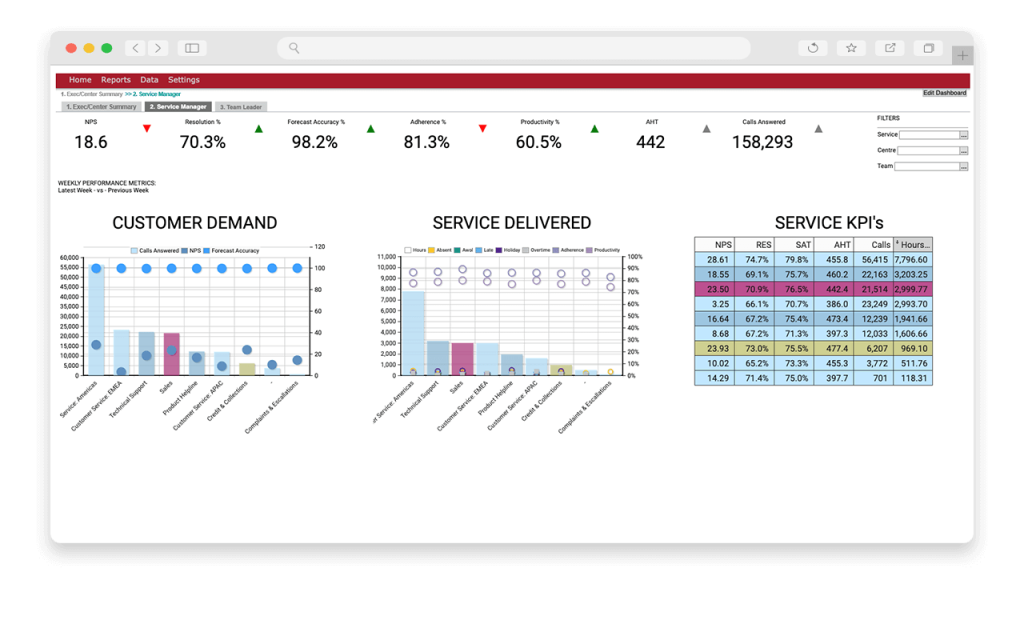Screen dimensions: 1024x640
Task: Click the Edit Dashboard button
Action: tap(944, 92)
